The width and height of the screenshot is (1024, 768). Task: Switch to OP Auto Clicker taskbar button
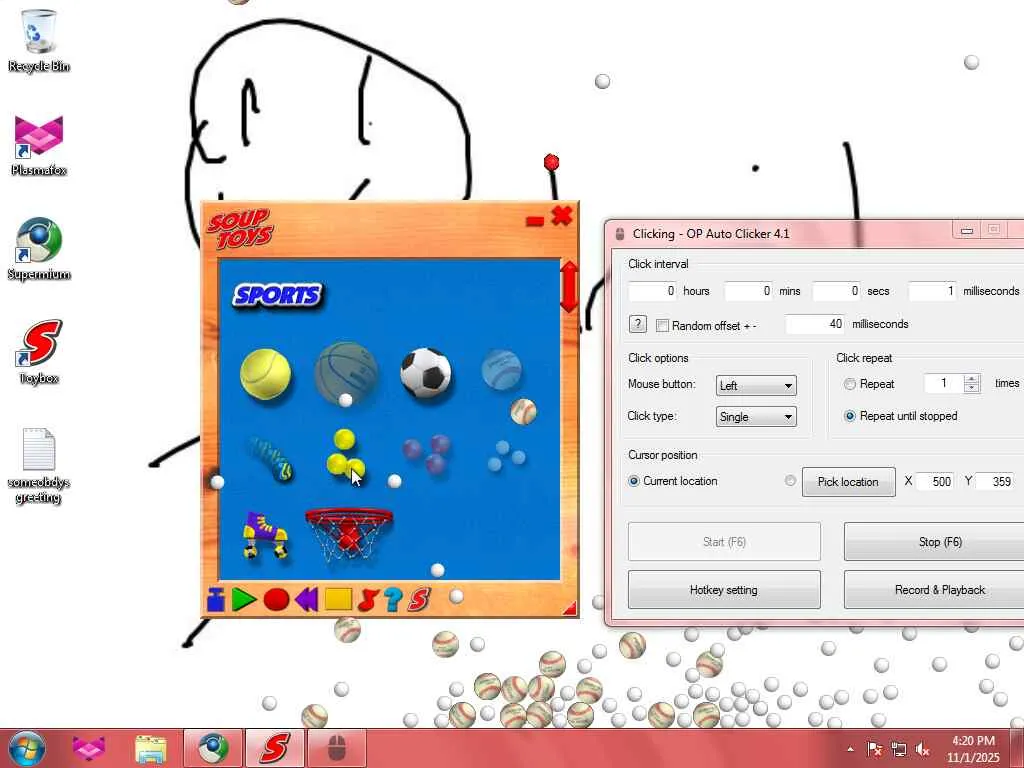pos(336,748)
